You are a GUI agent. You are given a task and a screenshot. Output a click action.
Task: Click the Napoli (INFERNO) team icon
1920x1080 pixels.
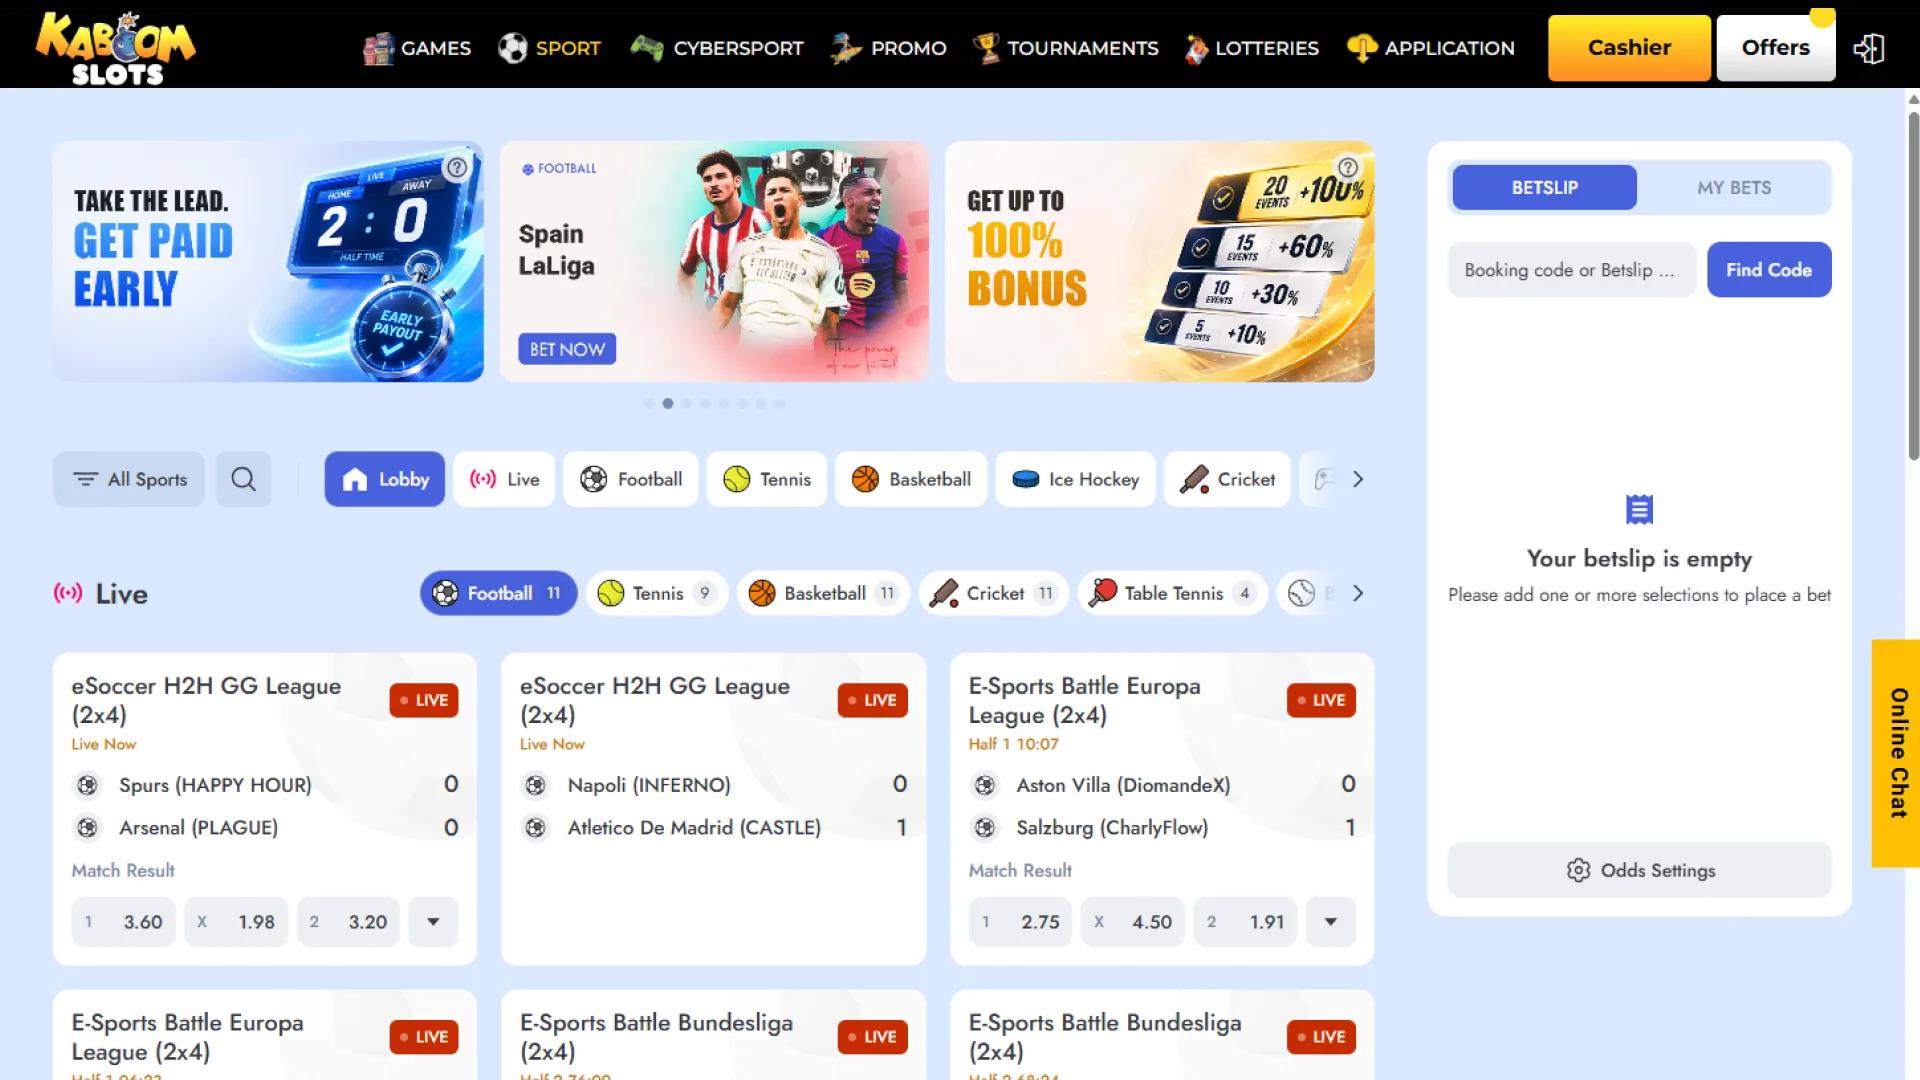point(536,785)
